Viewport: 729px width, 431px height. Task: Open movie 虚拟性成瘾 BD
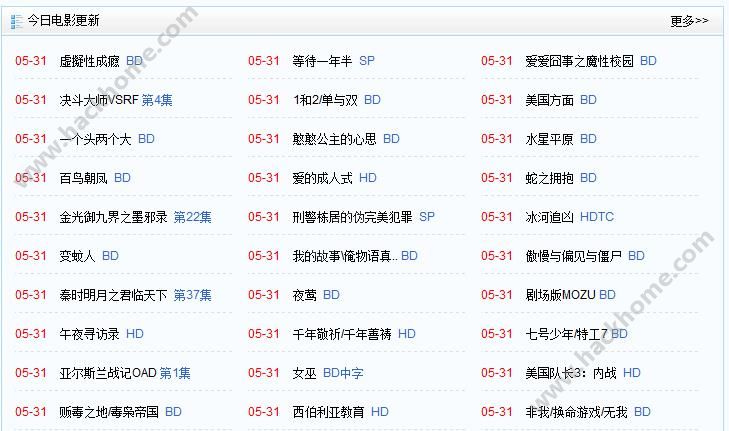pyautogui.click(x=101, y=61)
